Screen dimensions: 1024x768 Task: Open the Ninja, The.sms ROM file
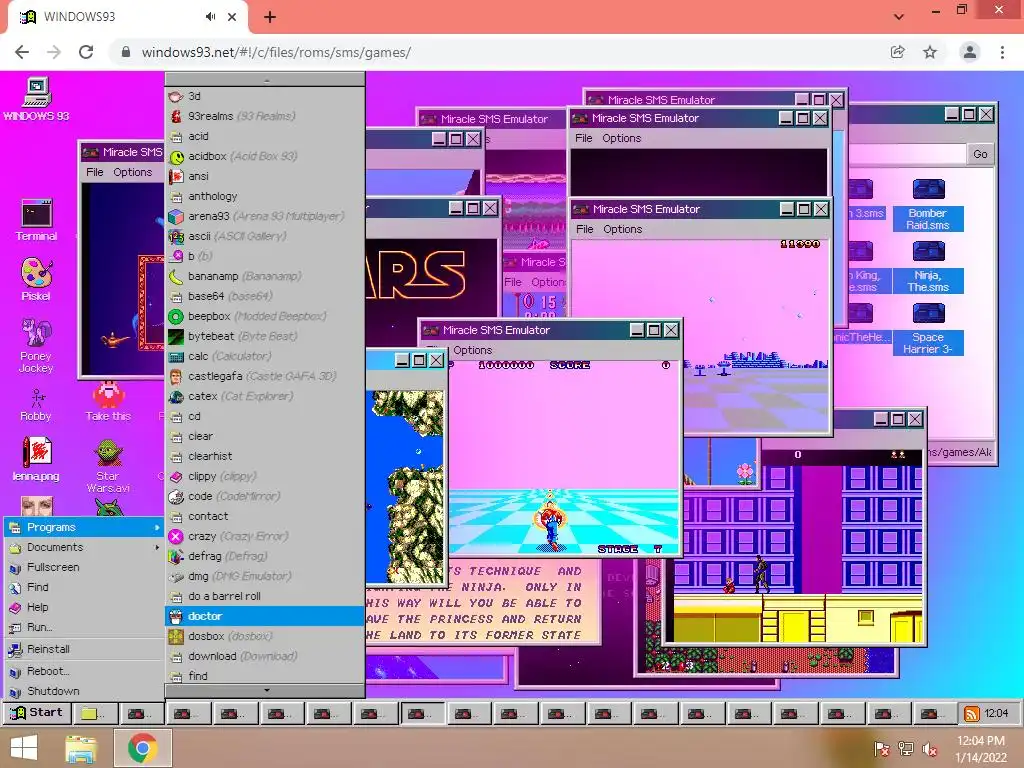coord(928,266)
